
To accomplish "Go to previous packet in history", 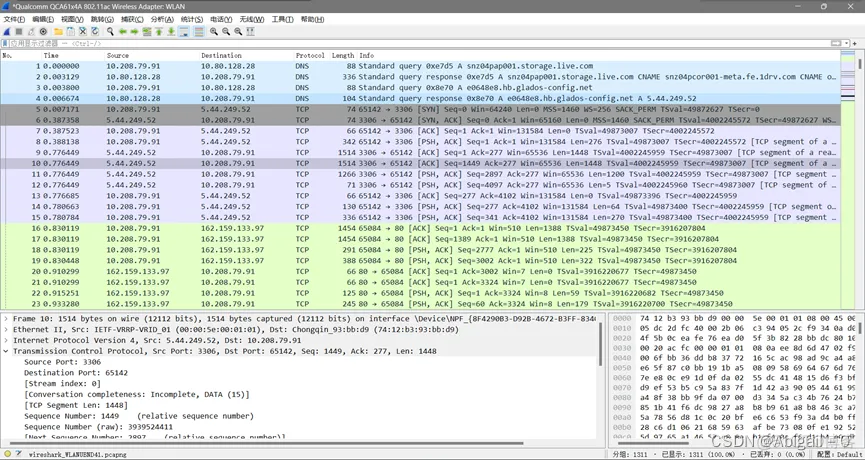I will point(122,31).
